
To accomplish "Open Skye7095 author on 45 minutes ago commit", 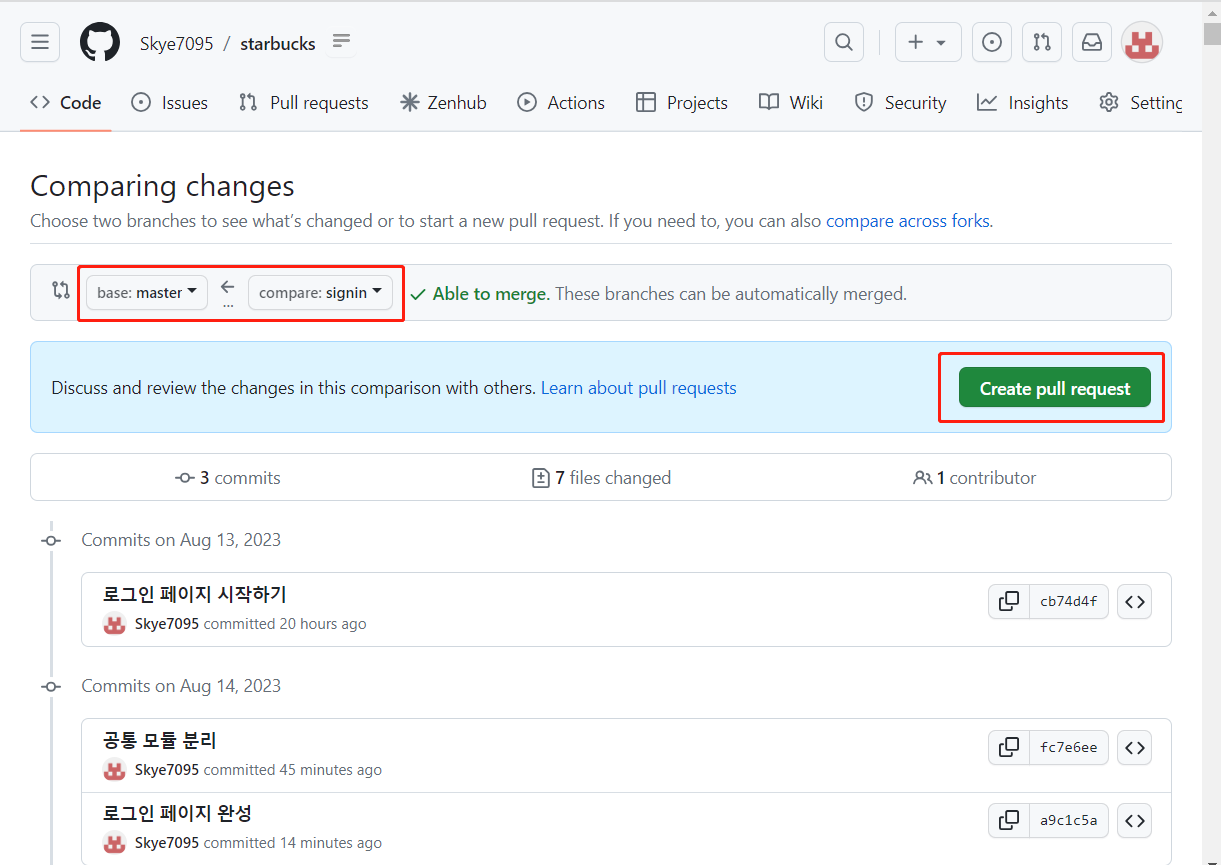I will (x=167, y=770).
